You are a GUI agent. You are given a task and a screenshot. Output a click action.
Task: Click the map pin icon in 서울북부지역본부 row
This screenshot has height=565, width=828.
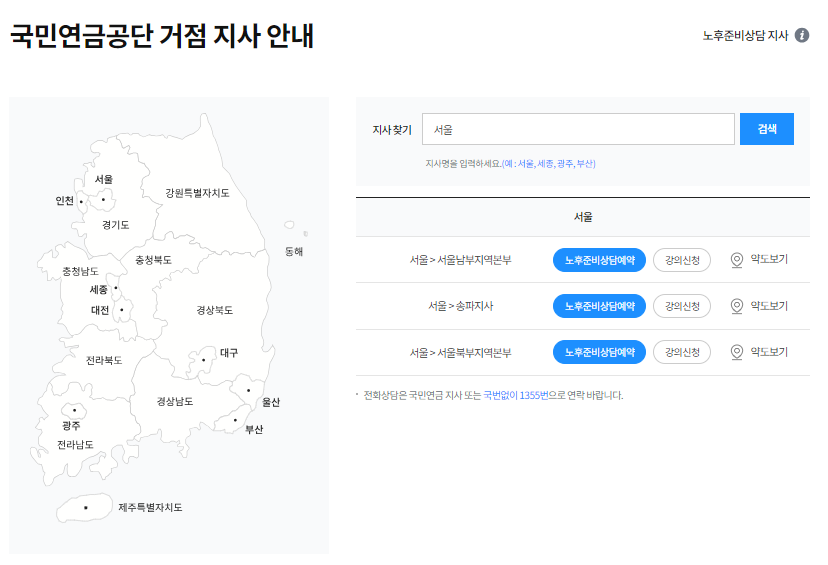coord(737,352)
